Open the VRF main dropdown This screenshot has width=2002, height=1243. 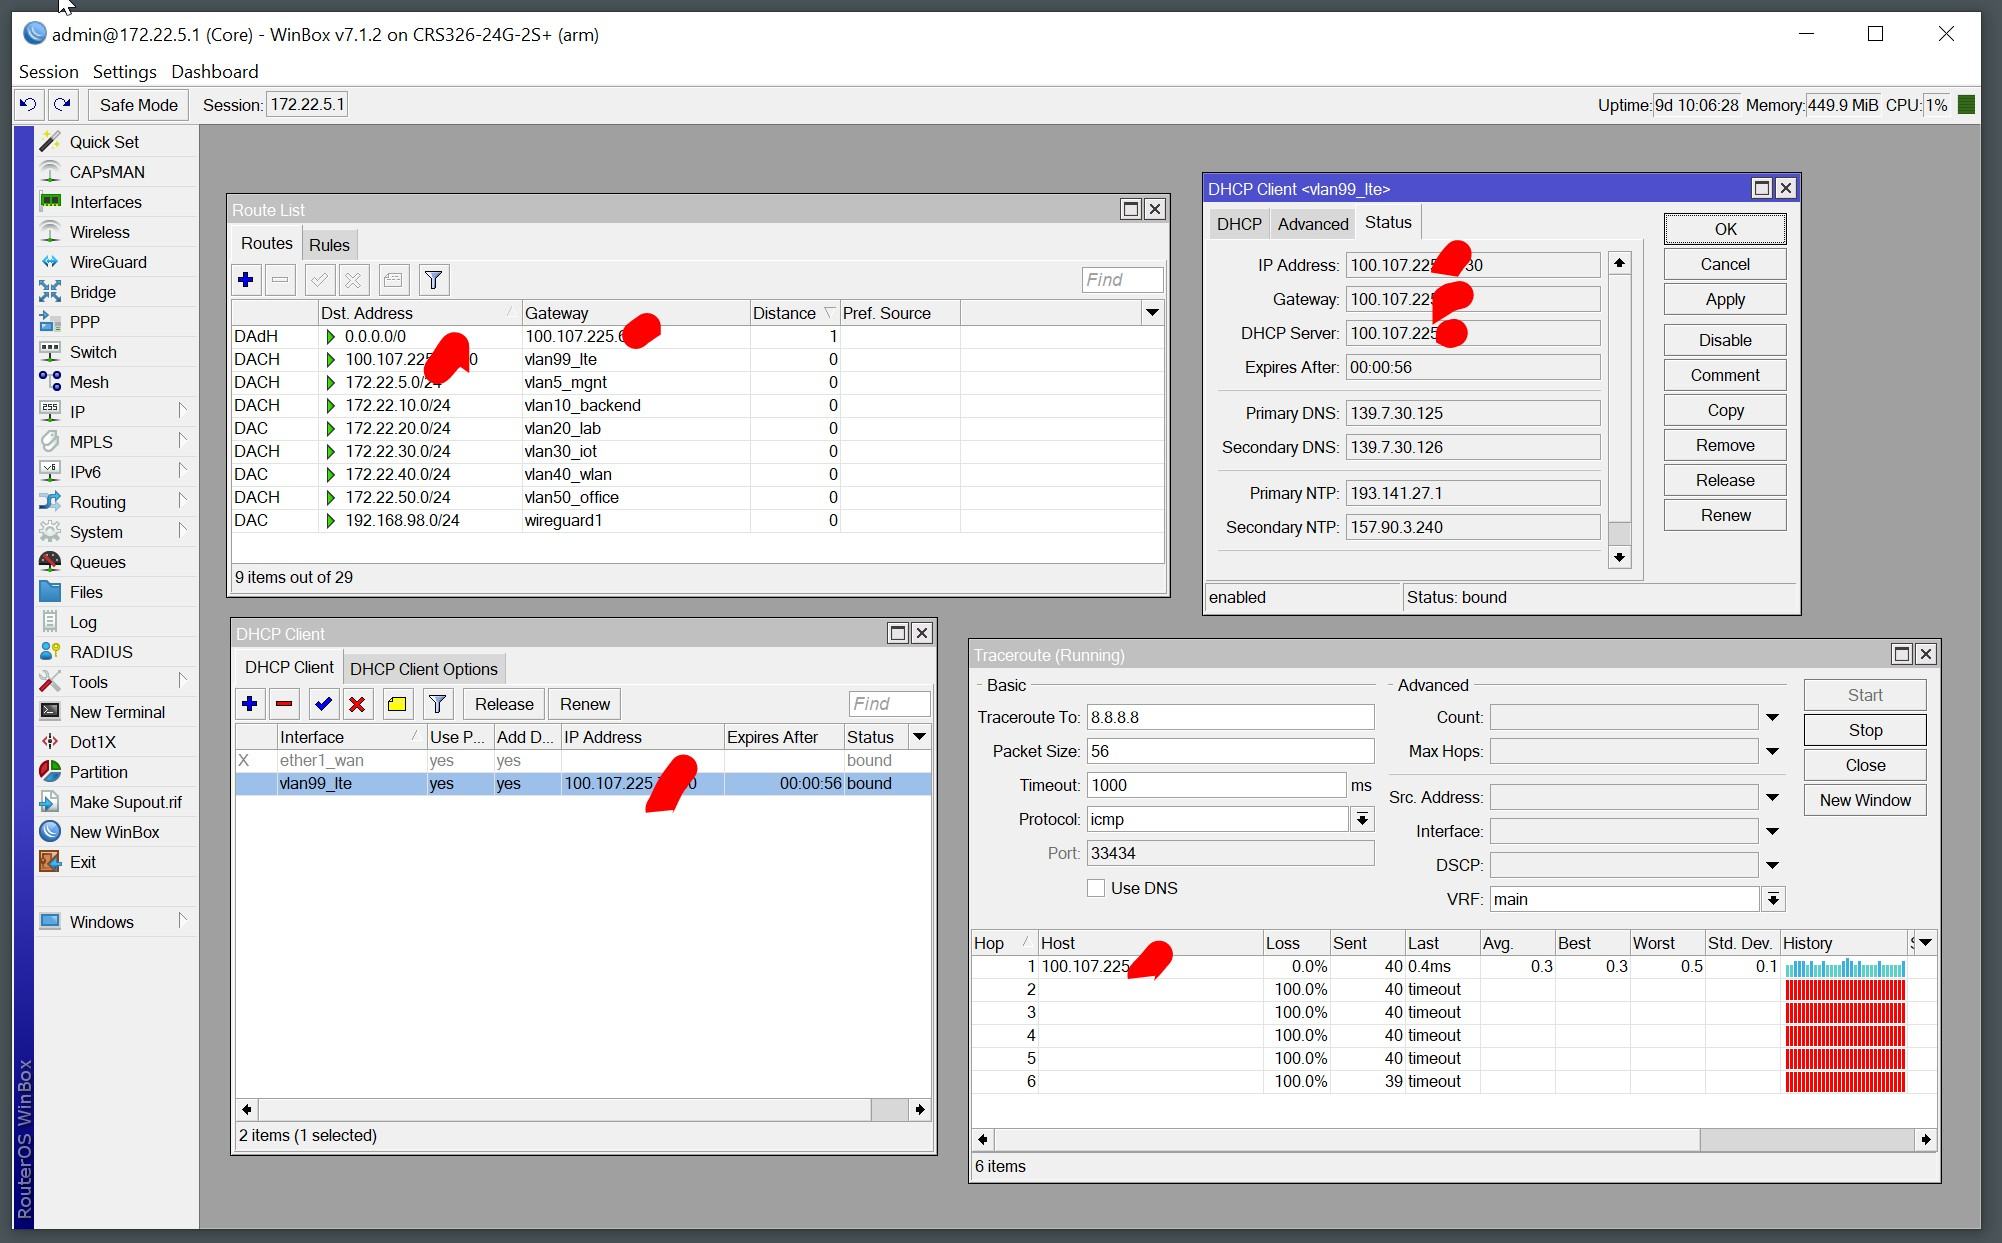point(1773,899)
